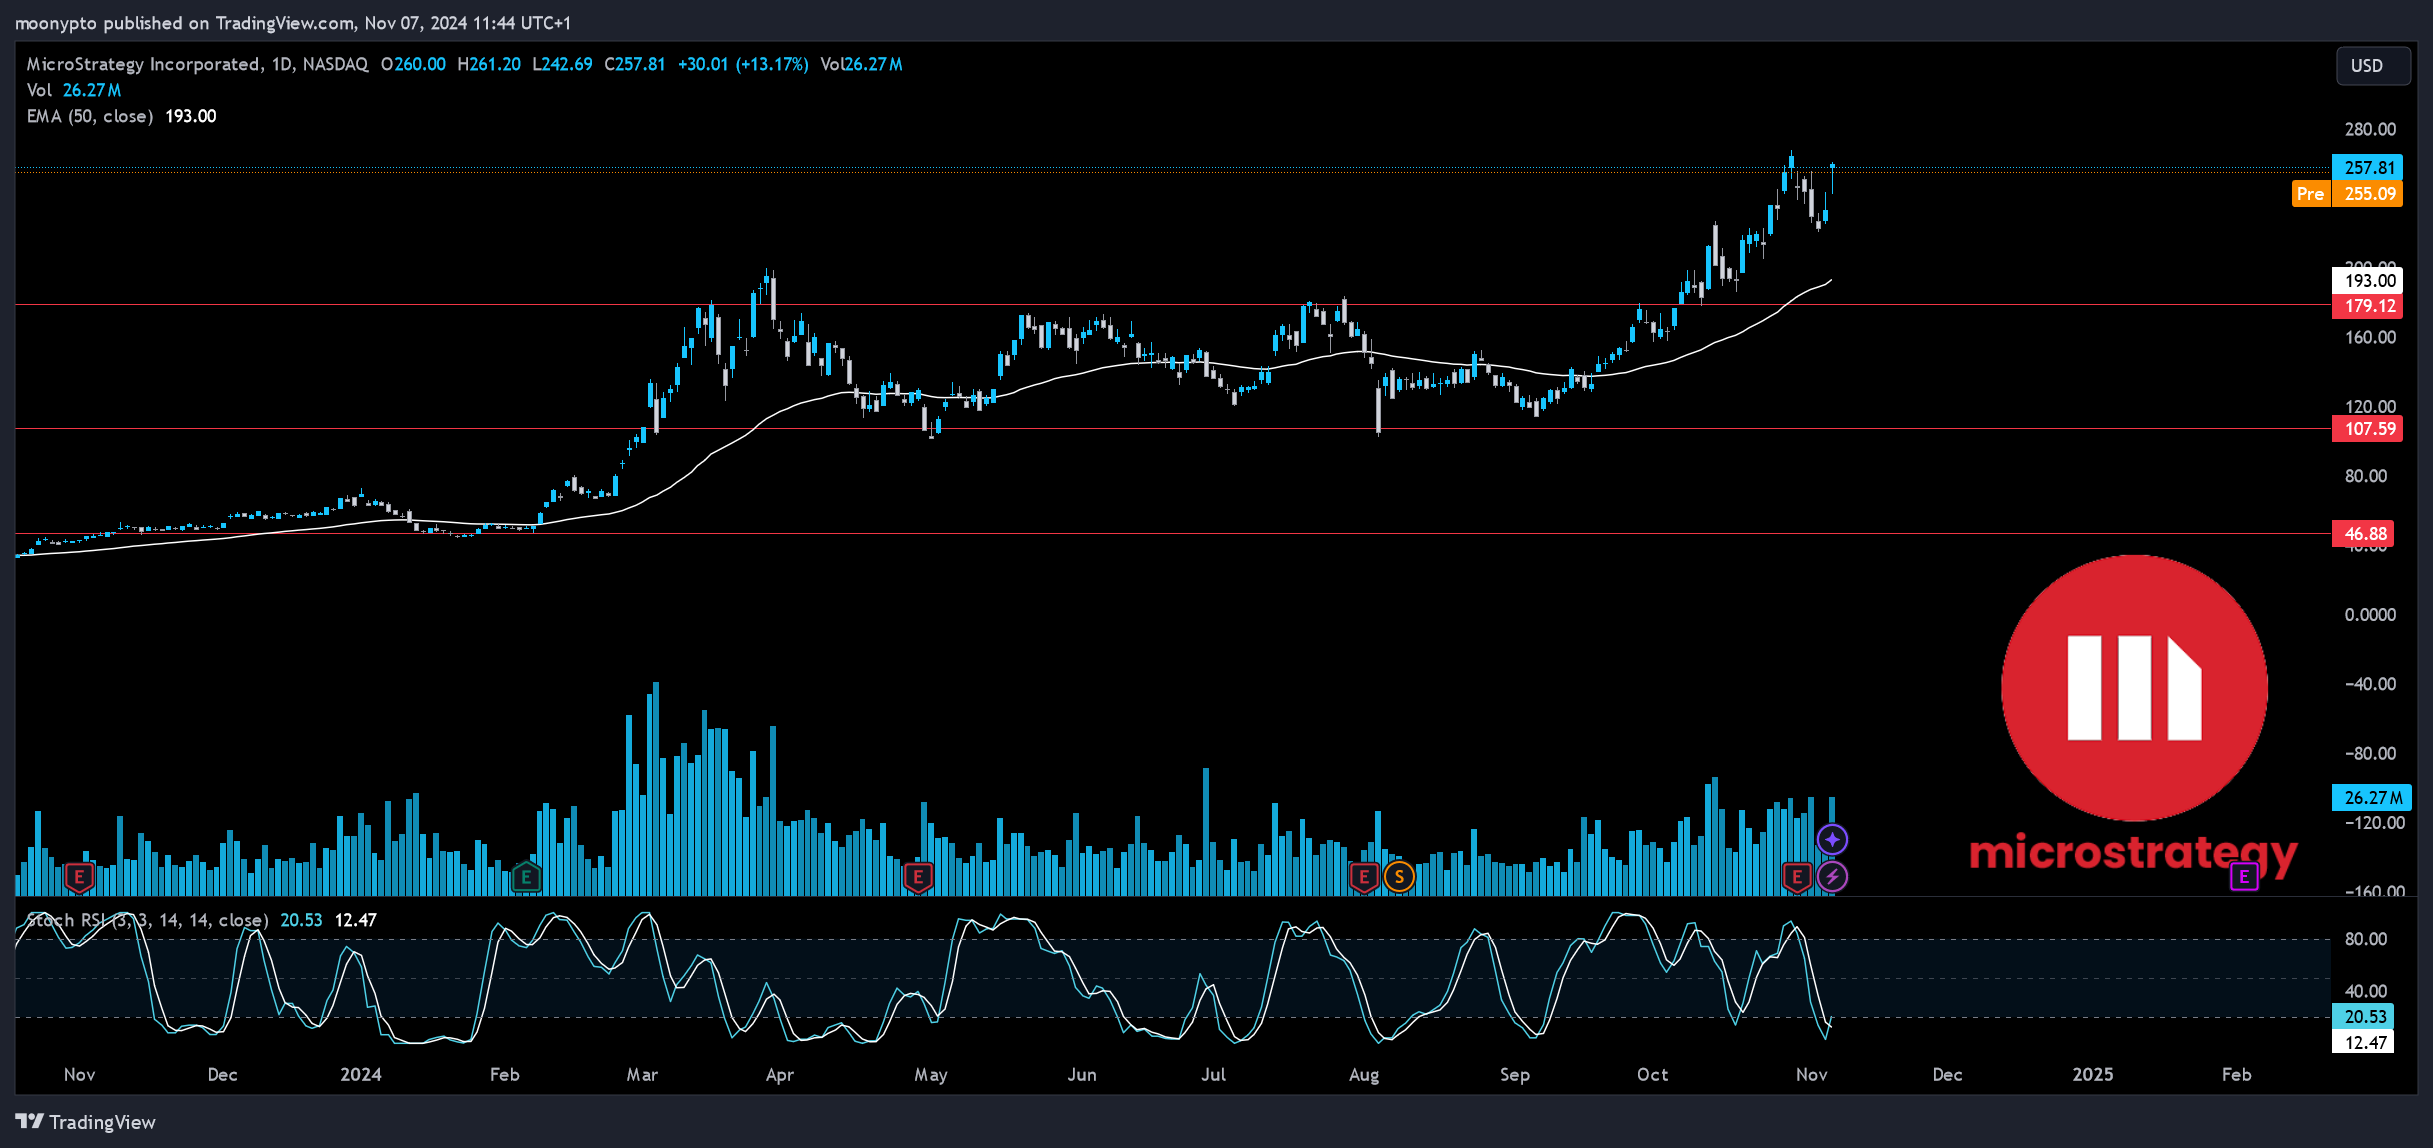Viewport: 2433px width, 1148px height.
Task: Click the 0.0000 price scale tick
Action: coord(2370,615)
